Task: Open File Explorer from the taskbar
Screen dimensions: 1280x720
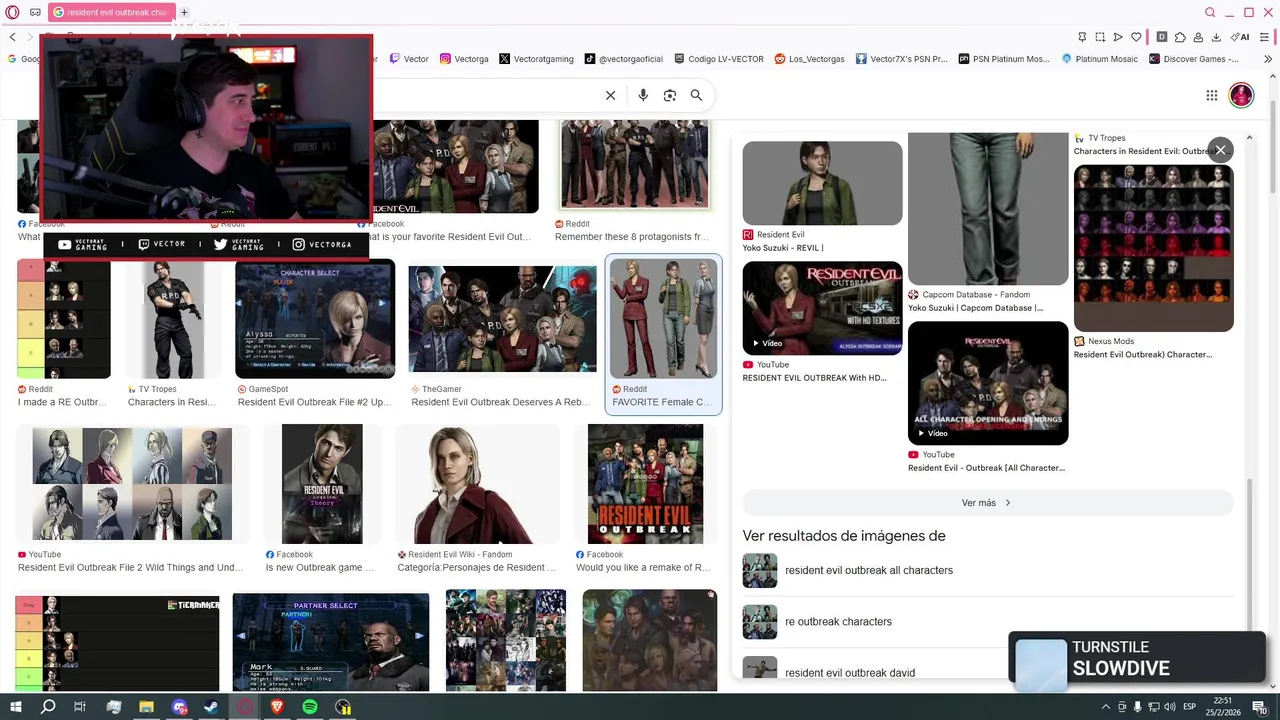Action: click(x=146, y=707)
